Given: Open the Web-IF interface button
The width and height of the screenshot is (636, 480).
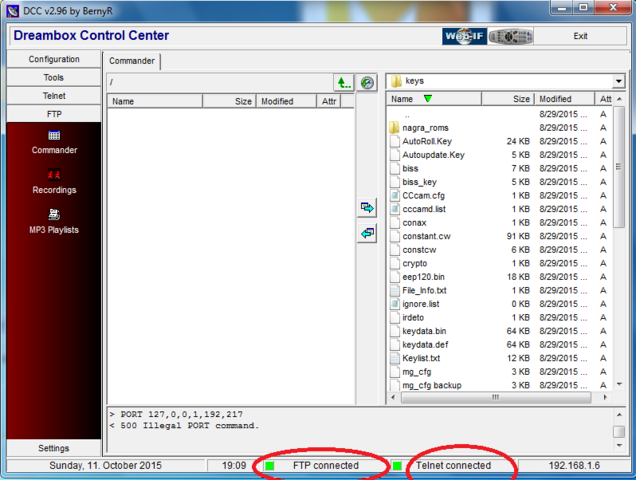Looking at the screenshot, I should coord(464,37).
